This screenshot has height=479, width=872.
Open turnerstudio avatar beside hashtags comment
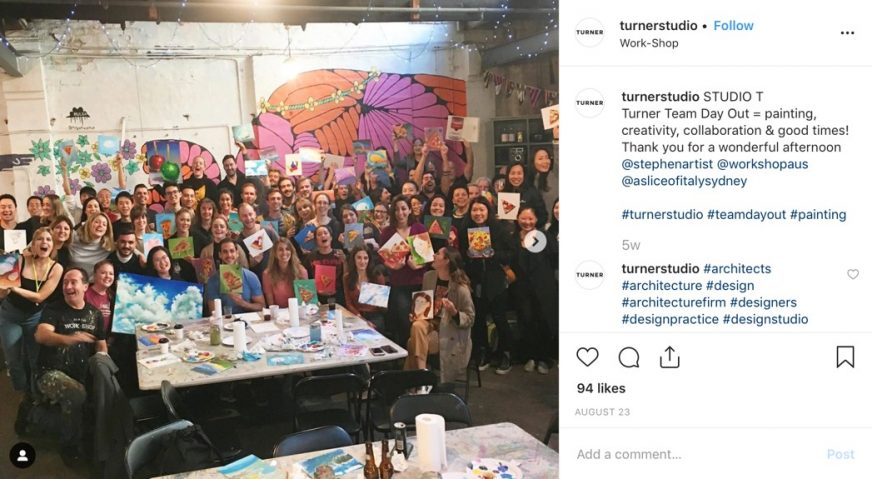(589, 275)
